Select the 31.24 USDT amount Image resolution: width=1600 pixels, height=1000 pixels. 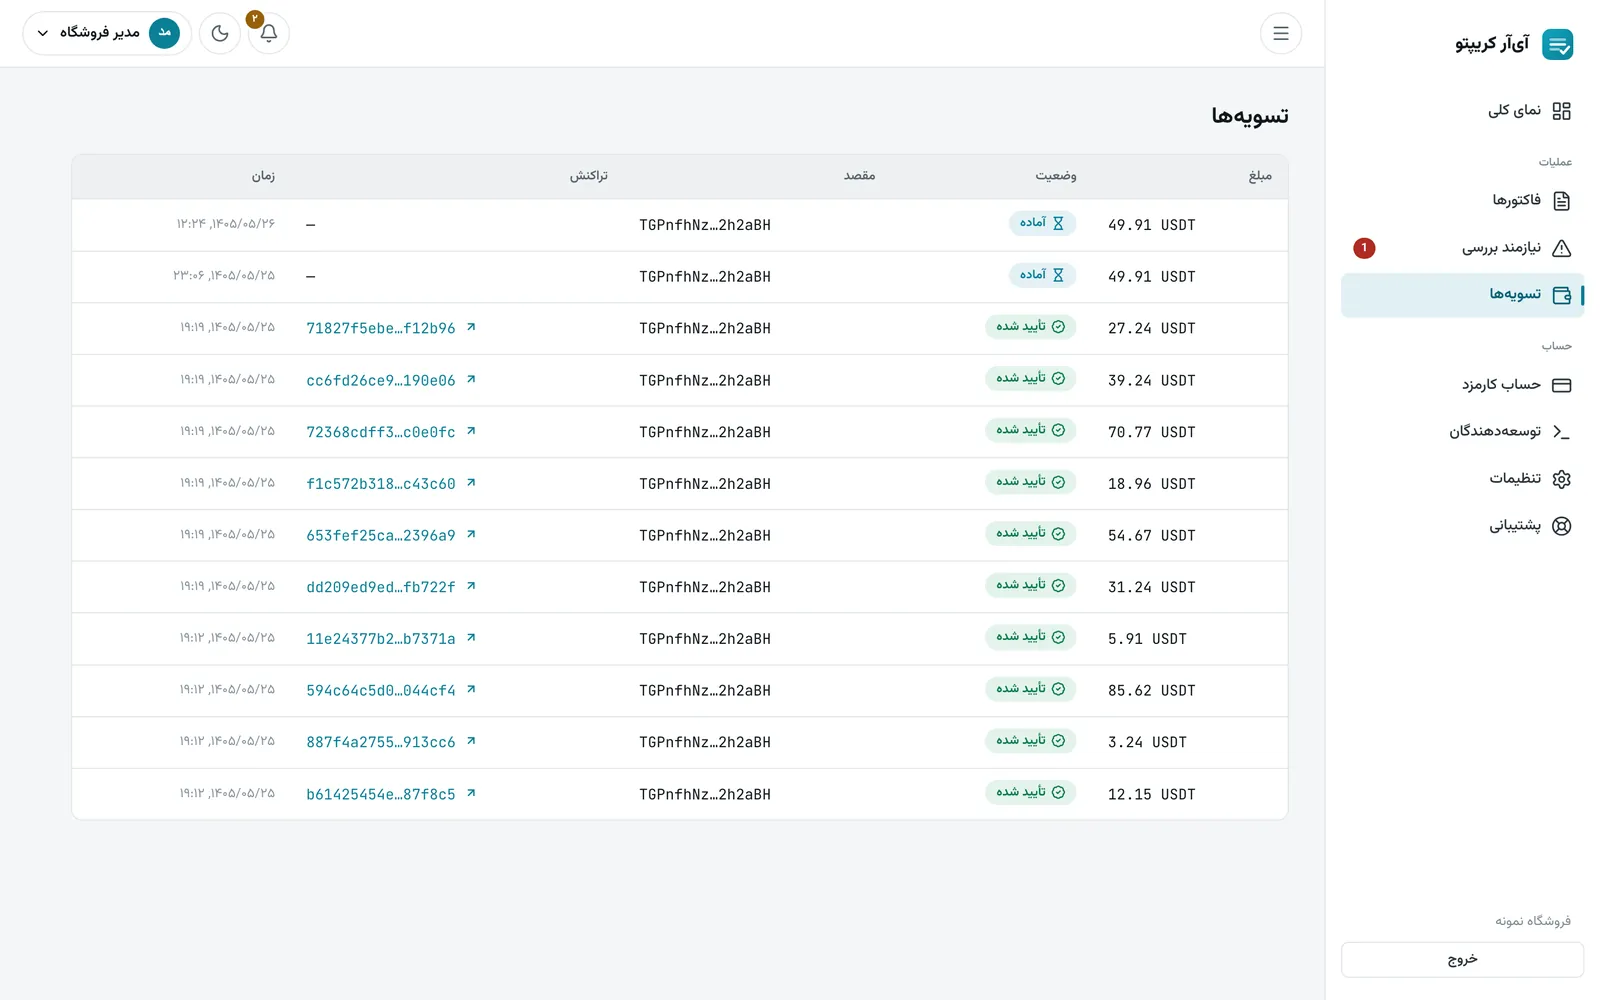[1152, 587]
